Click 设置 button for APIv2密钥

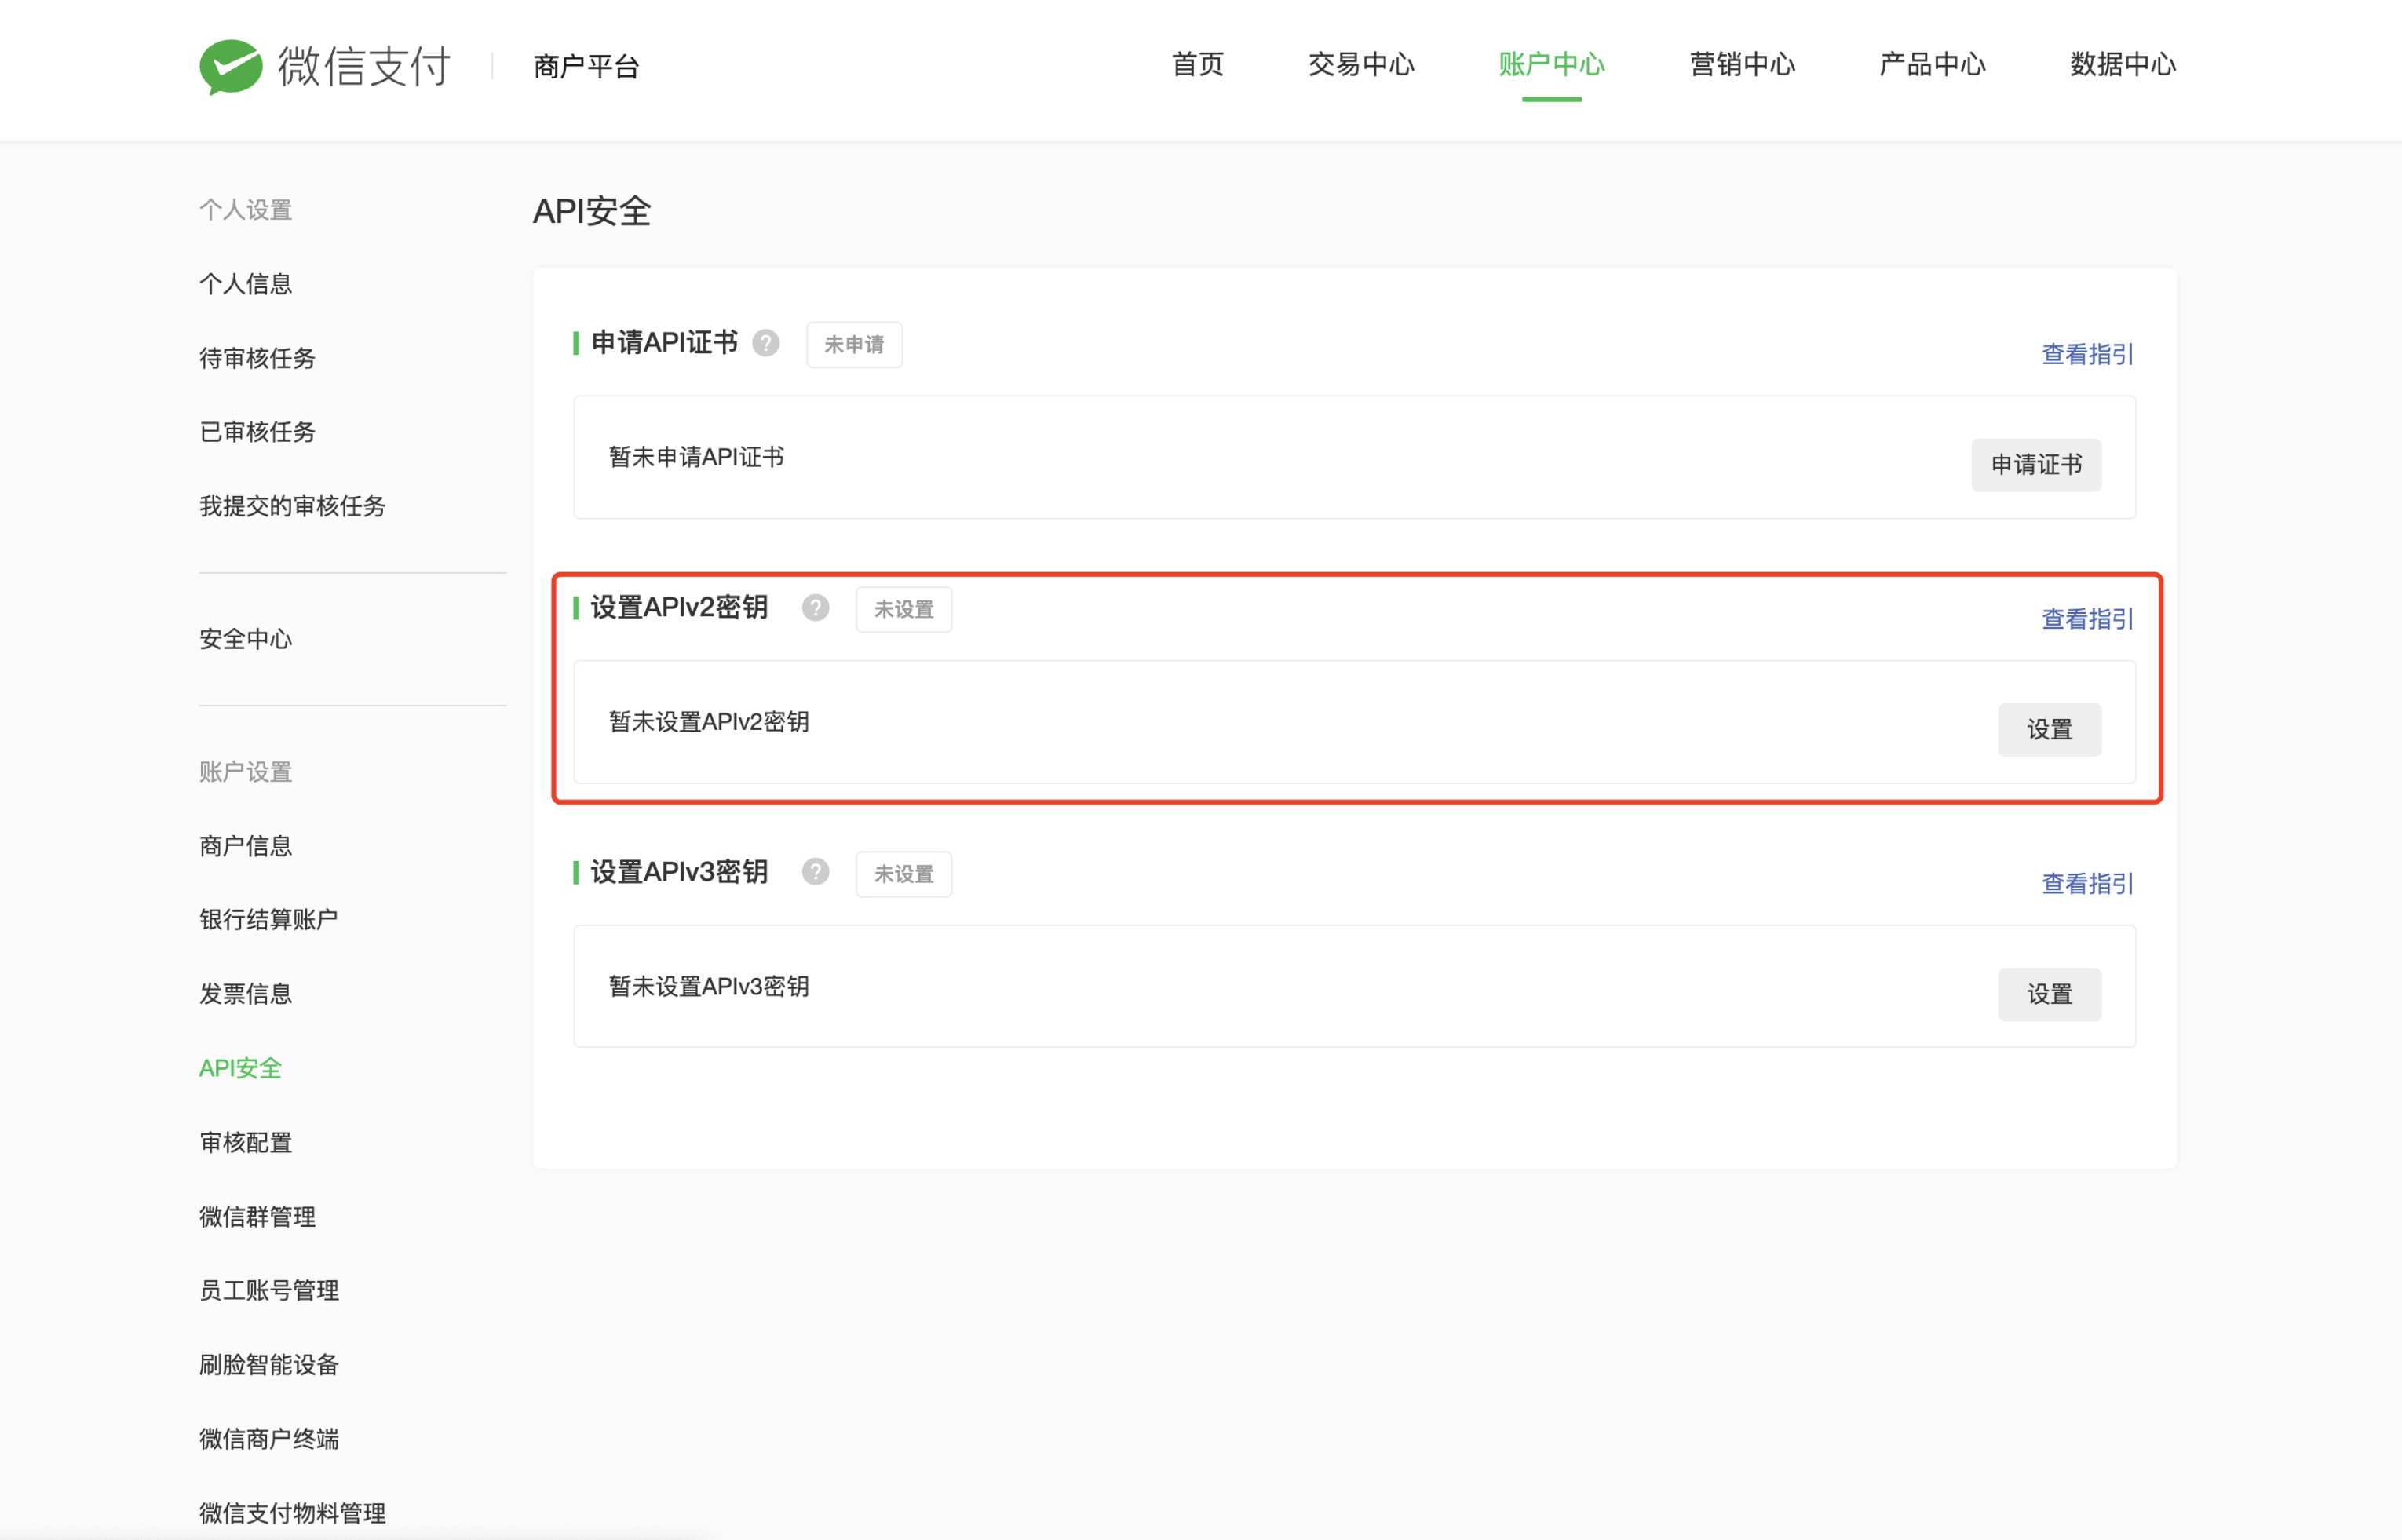[2049, 730]
